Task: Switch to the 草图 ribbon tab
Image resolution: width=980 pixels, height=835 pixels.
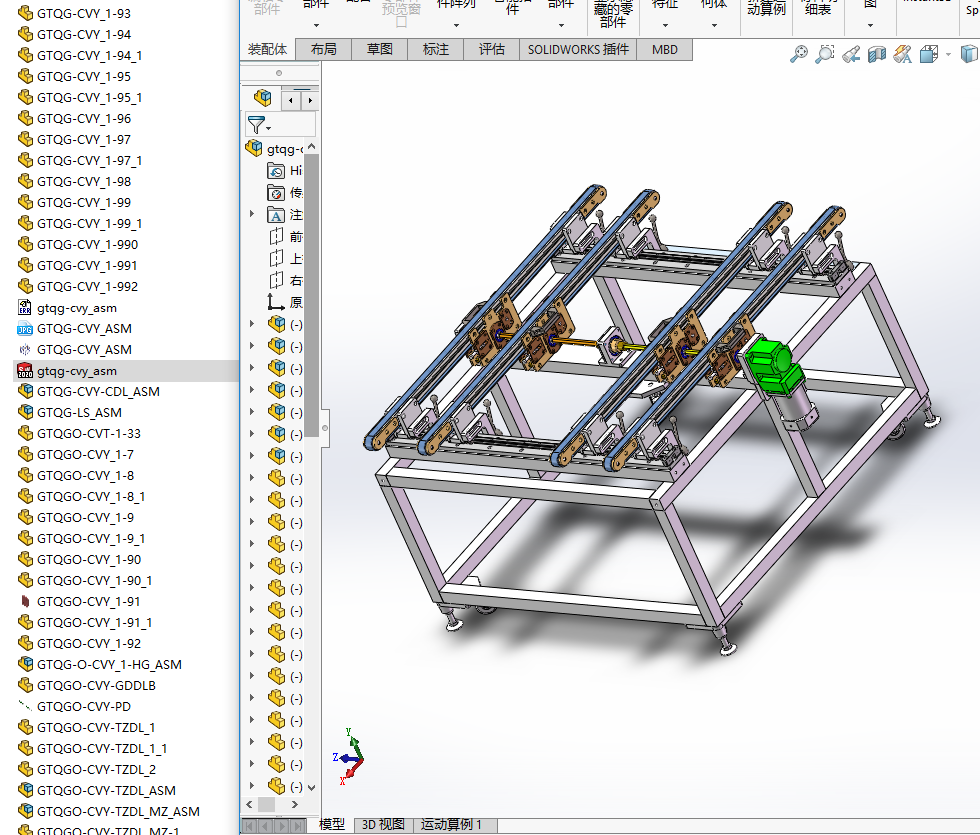Action: tap(379, 49)
